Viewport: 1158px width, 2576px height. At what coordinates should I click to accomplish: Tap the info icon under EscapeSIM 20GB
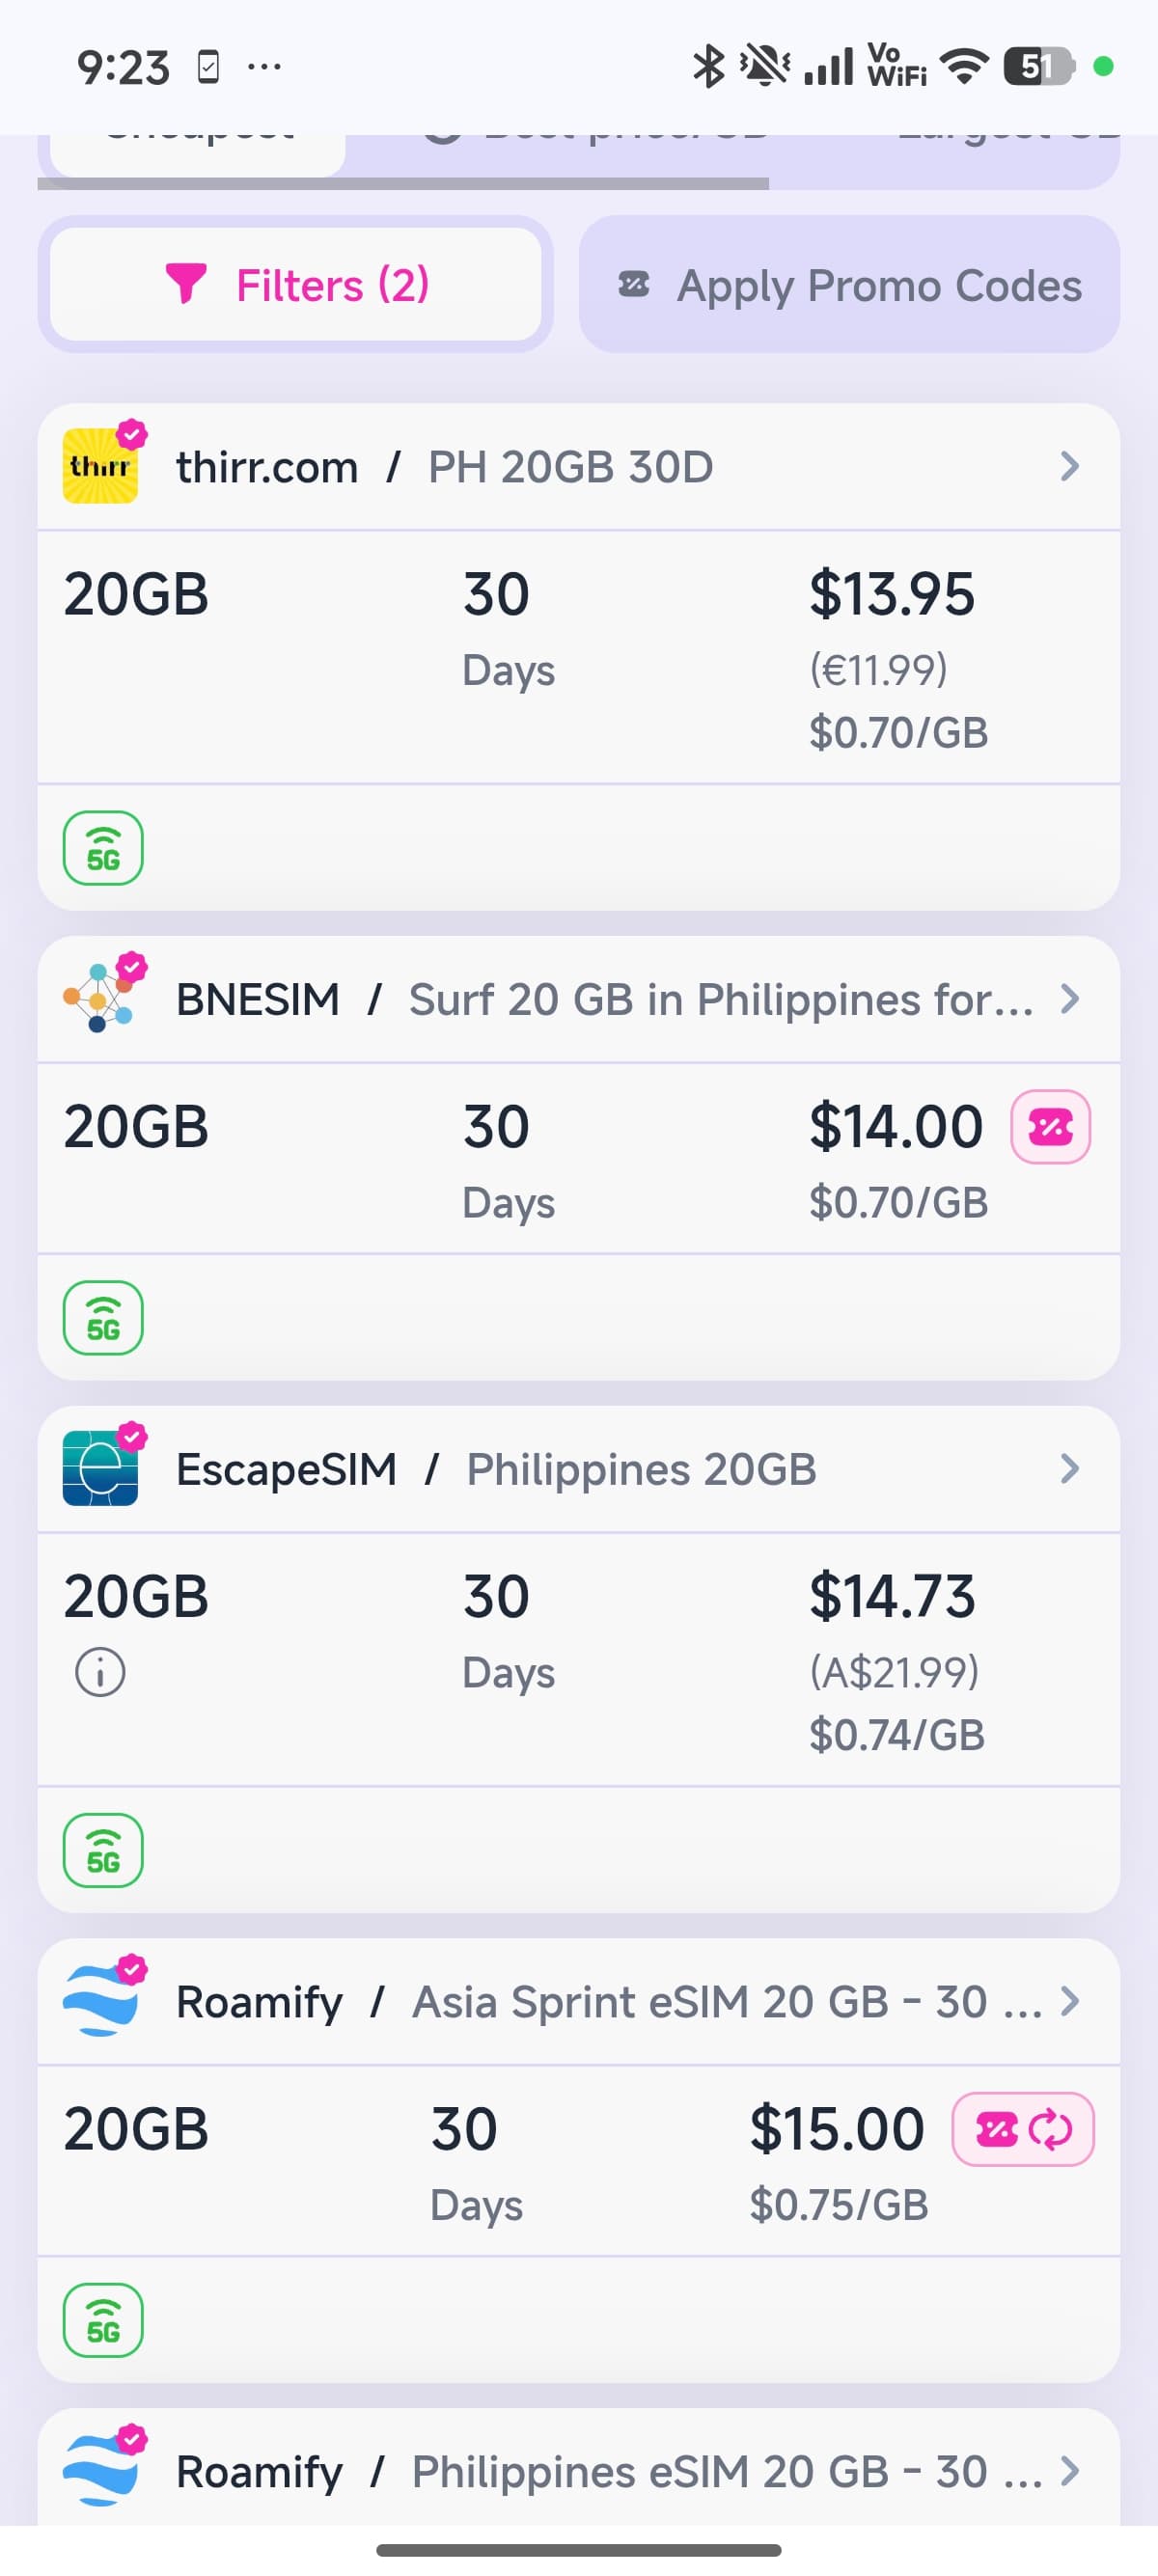(100, 1672)
